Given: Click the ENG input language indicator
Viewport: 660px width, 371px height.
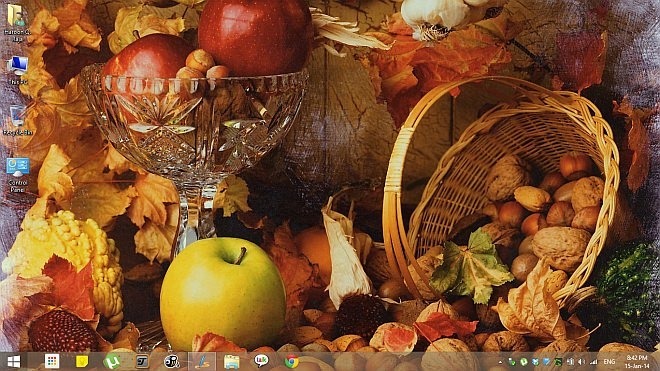Looking at the screenshot, I should [x=609, y=362].
